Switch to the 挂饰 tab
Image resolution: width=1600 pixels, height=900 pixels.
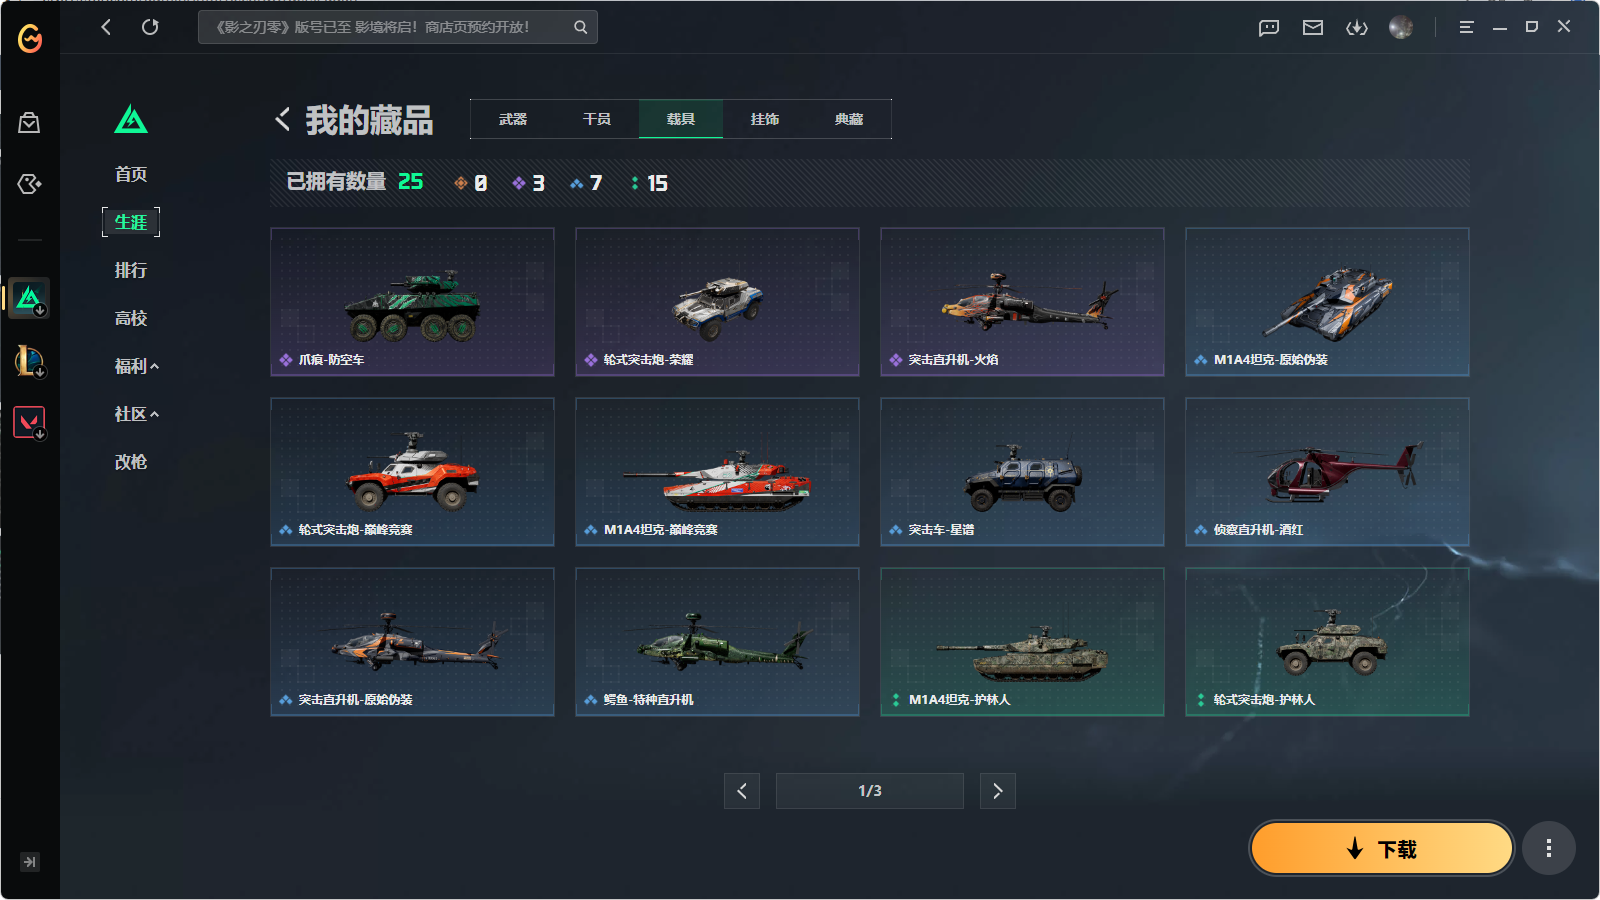coord(765,119)
